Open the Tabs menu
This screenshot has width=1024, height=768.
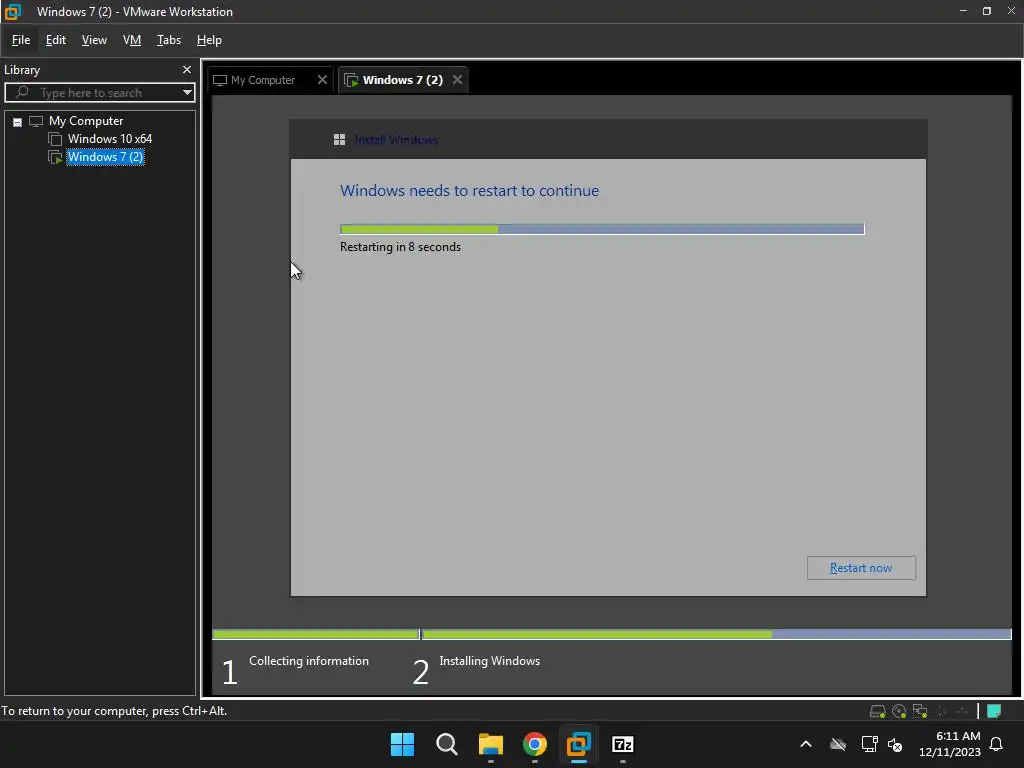[168, 40]
